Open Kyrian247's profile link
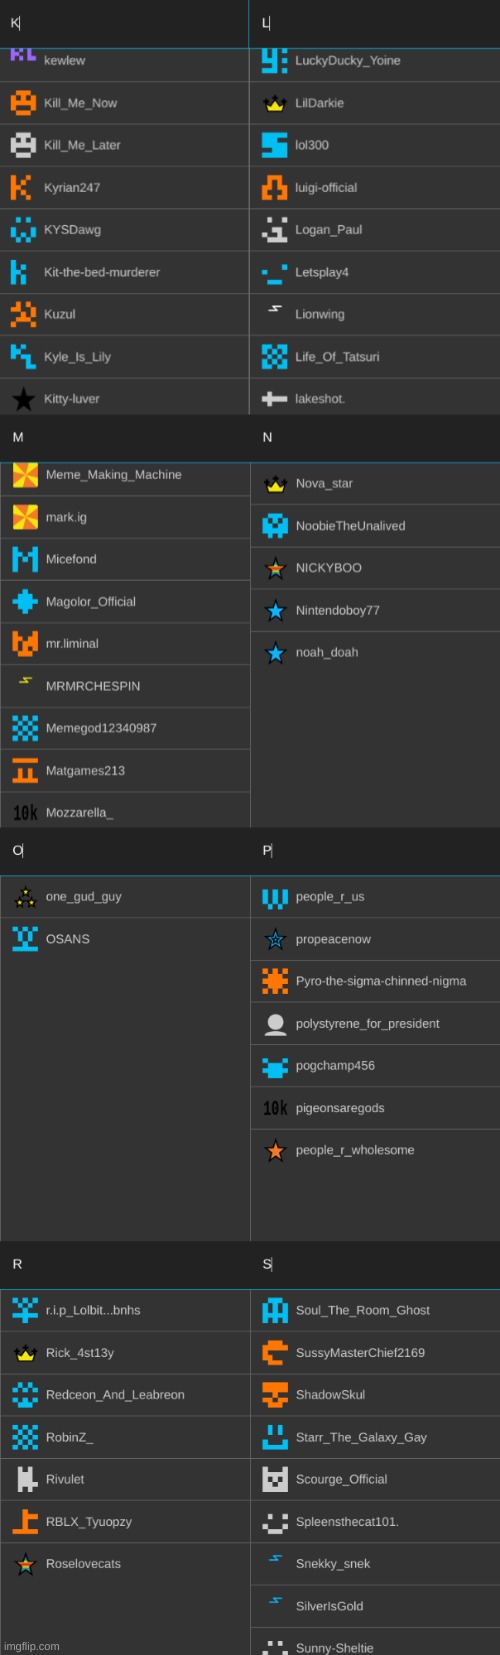Viewport: 500px width, 1655px height. (72, 187)
